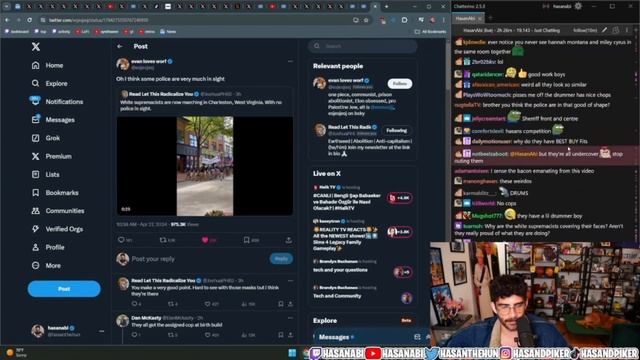Open Home in the X sidebar
Image resolution: width=640 pixels, height=360 pixels.
47,65
